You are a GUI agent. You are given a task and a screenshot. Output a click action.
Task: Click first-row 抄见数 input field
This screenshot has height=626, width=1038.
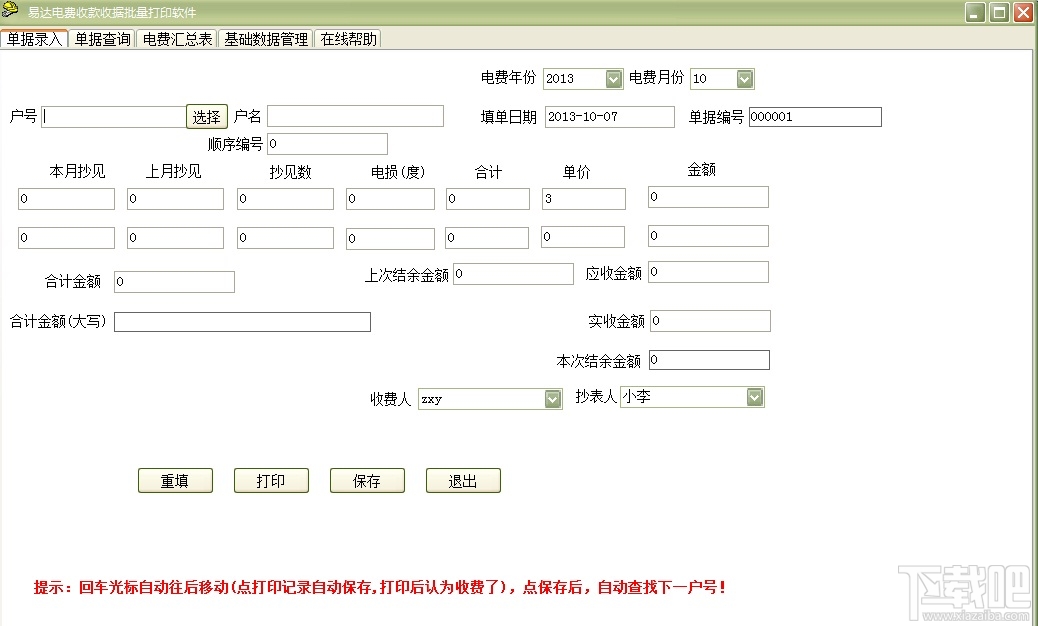[x=285, y=199]
